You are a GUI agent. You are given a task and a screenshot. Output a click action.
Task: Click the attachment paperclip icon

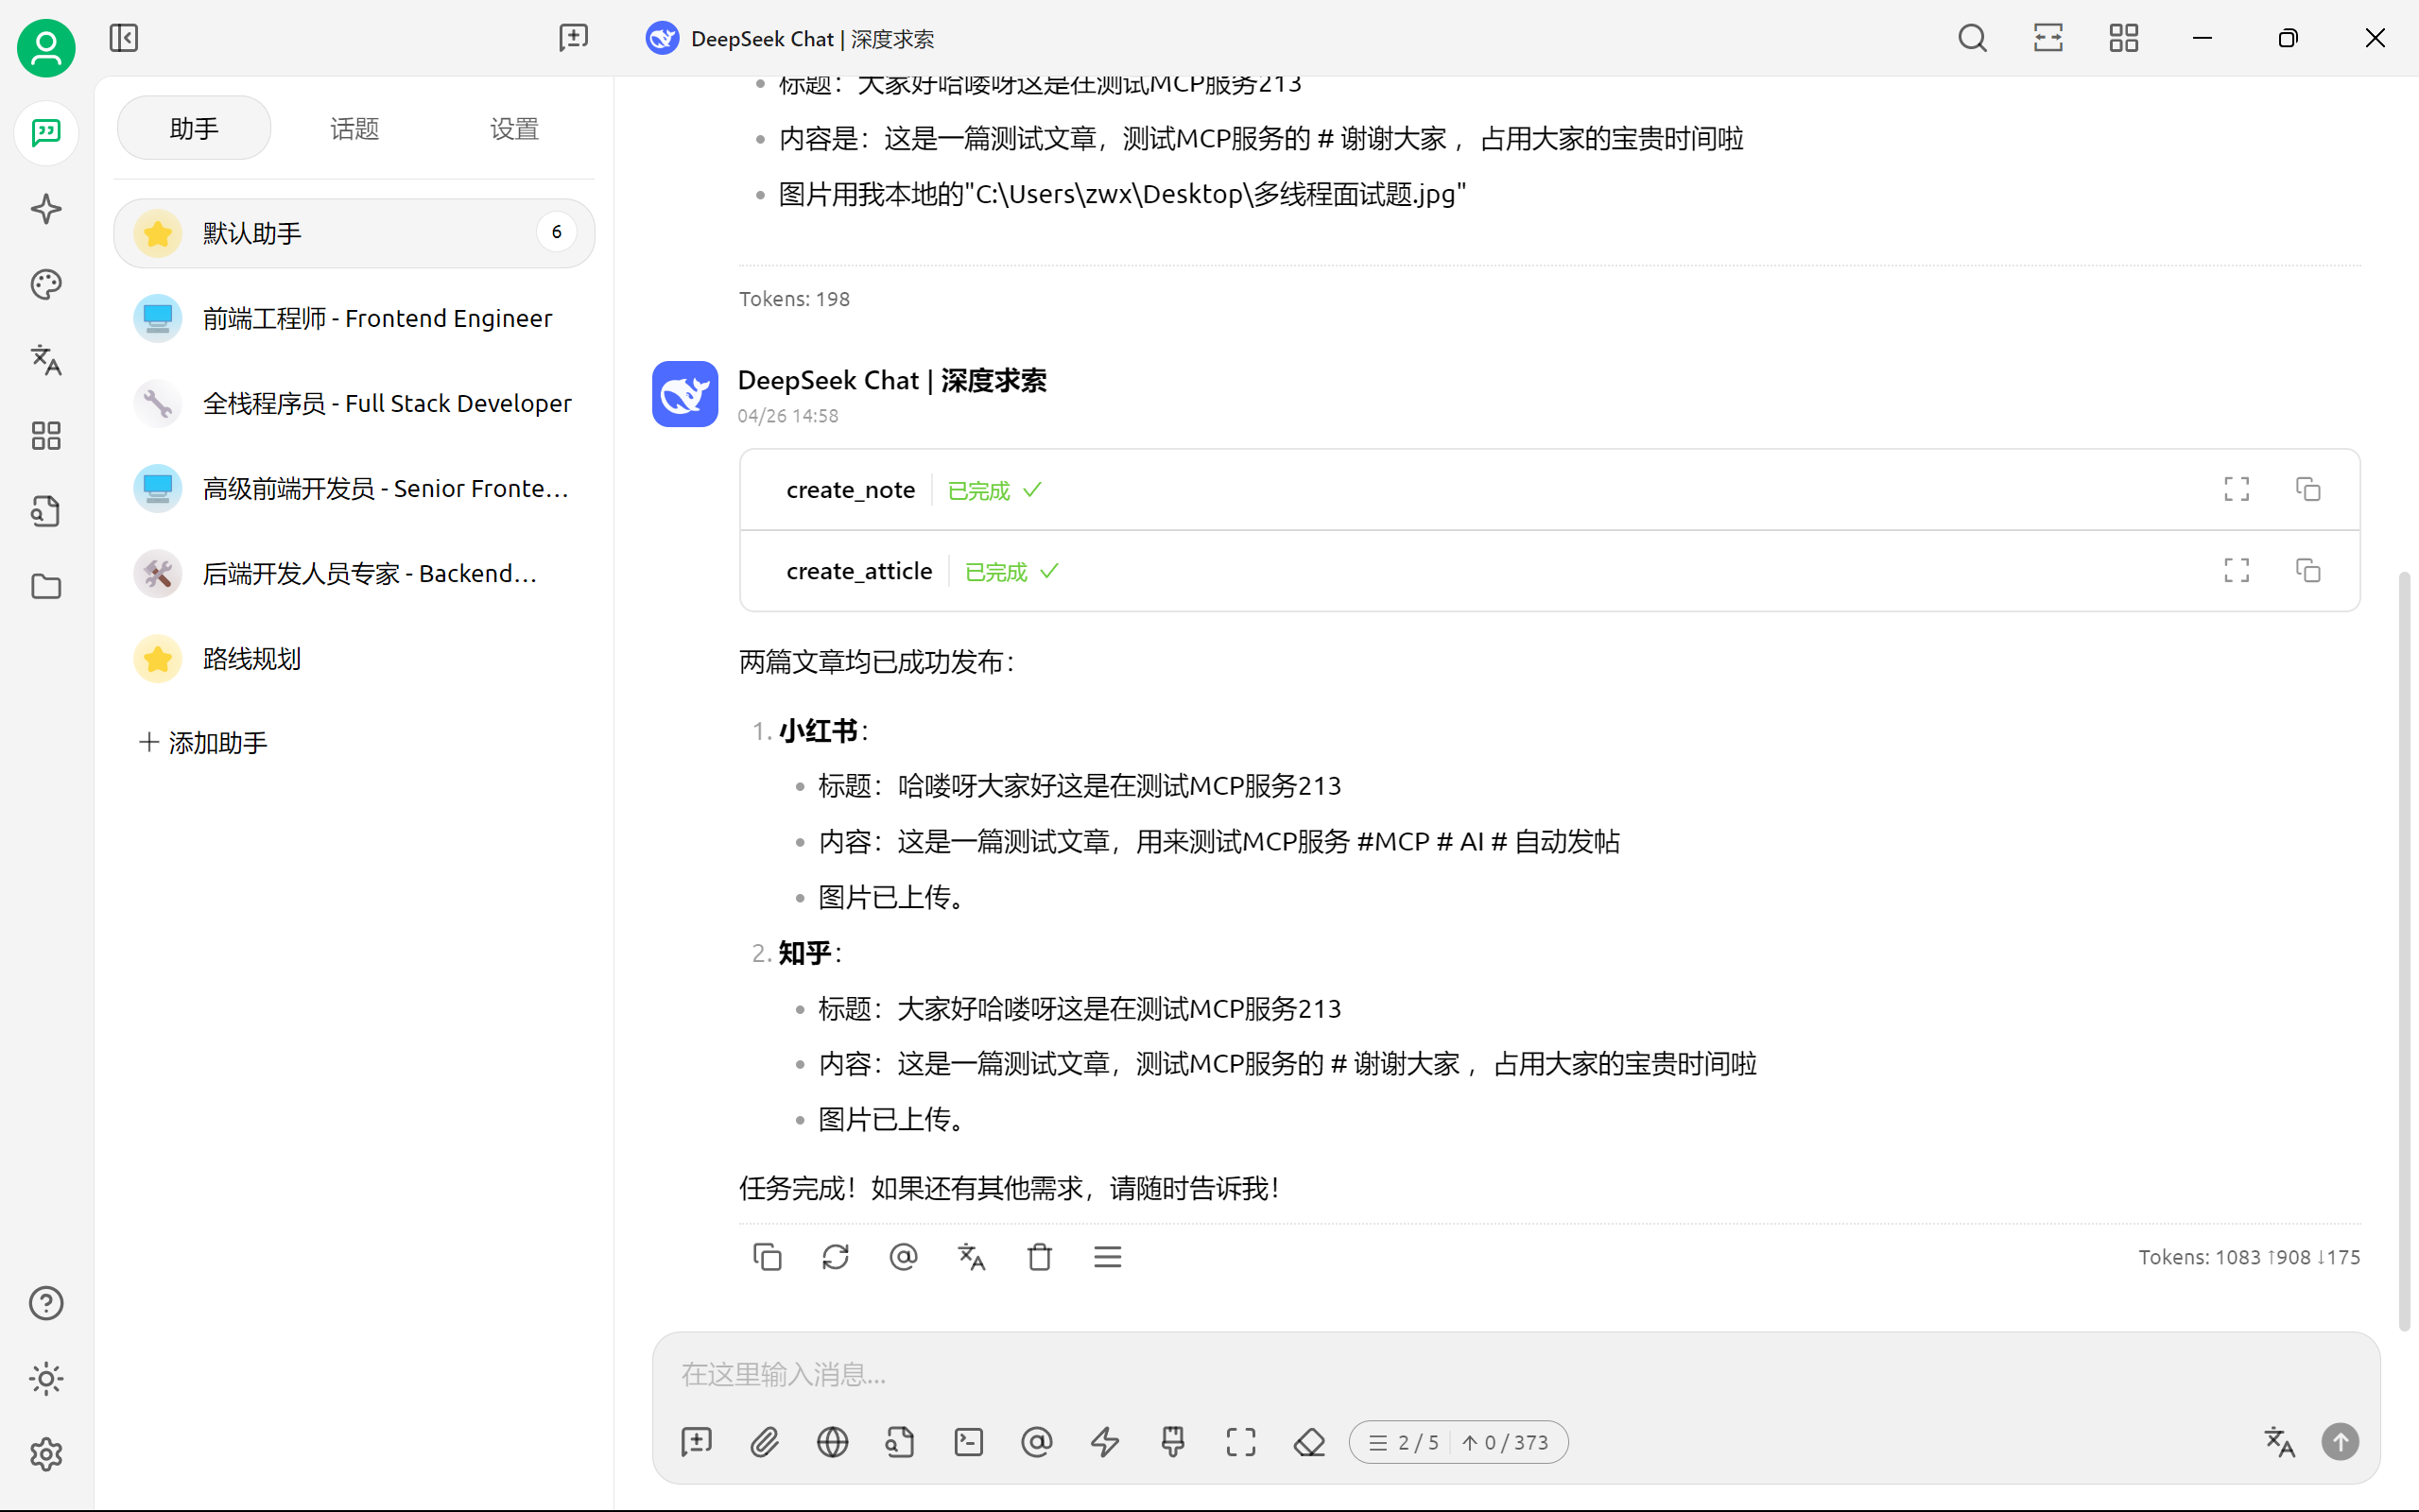click(764, 1442)
